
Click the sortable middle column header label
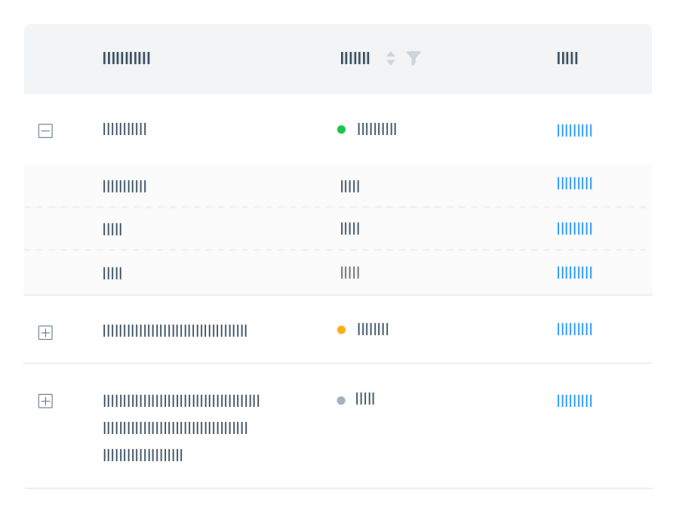tap(355, 58)
